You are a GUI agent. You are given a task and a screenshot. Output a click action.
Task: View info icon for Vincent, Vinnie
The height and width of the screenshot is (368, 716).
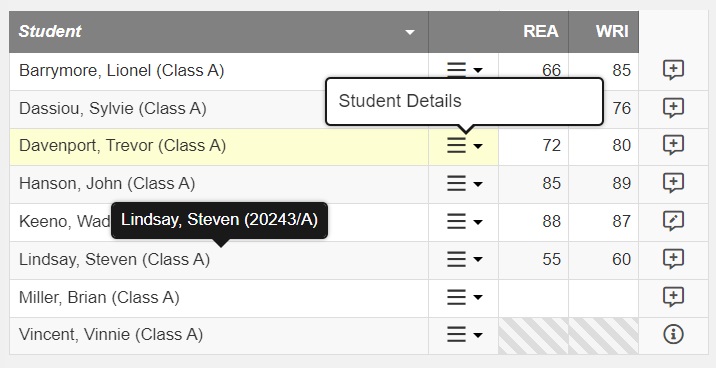(673, 335)
